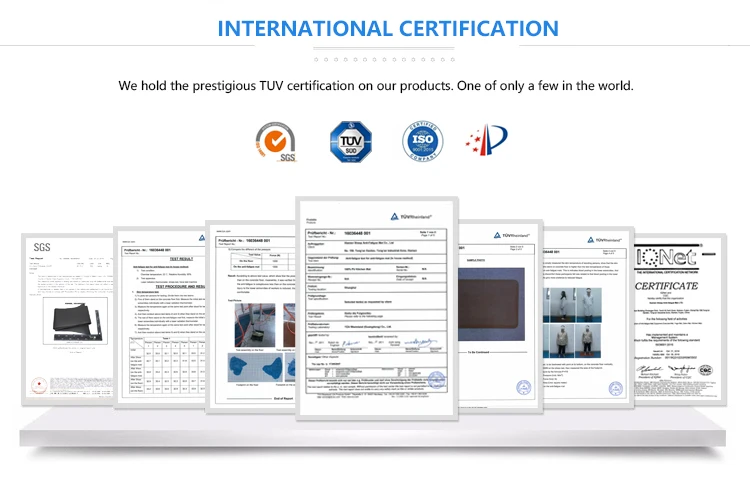Click the International Certification heading
This screenshot has width=750, height=477.
tap(388, 28)
